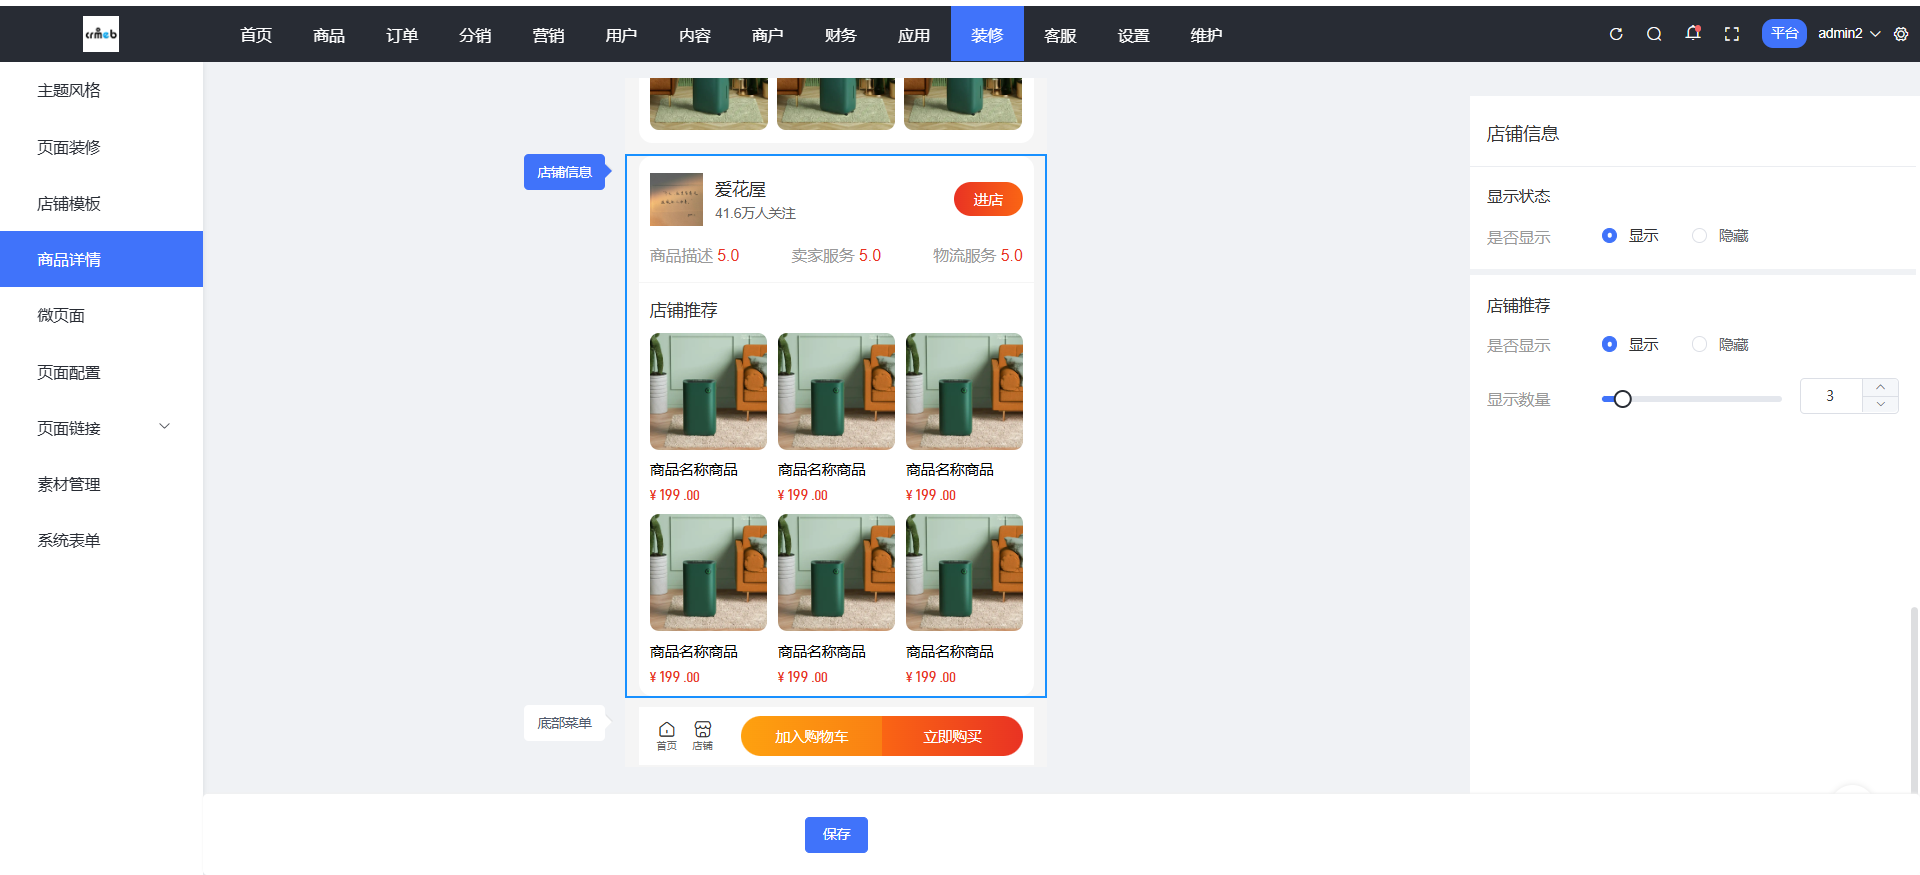
Task: Click the 保存 save button
Action: click(836, 834)
